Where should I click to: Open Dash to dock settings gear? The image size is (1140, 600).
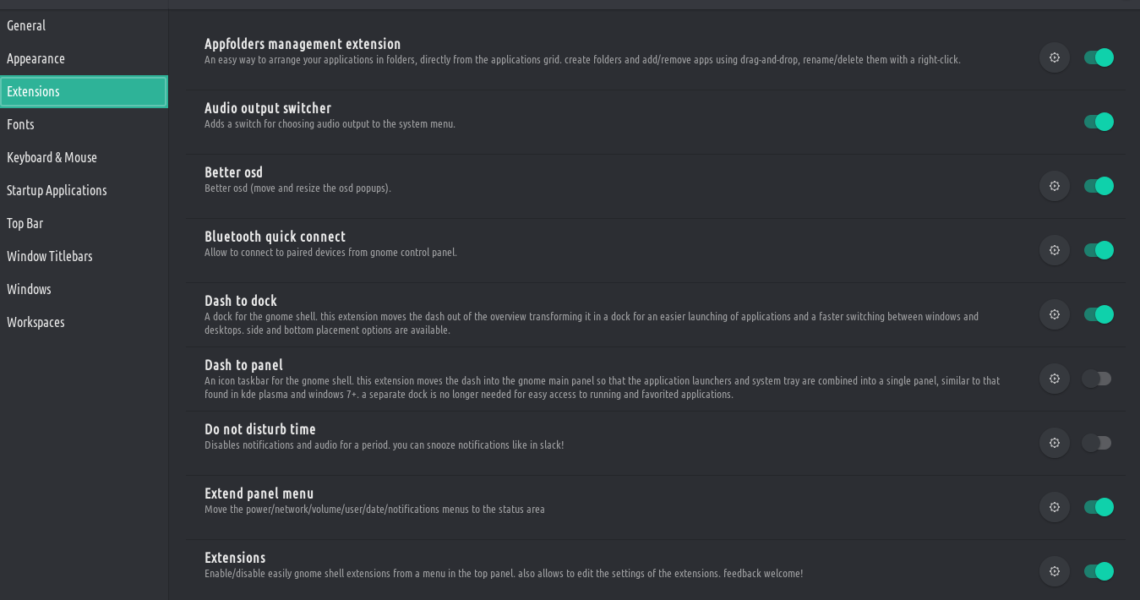[x=1054, y=314]
